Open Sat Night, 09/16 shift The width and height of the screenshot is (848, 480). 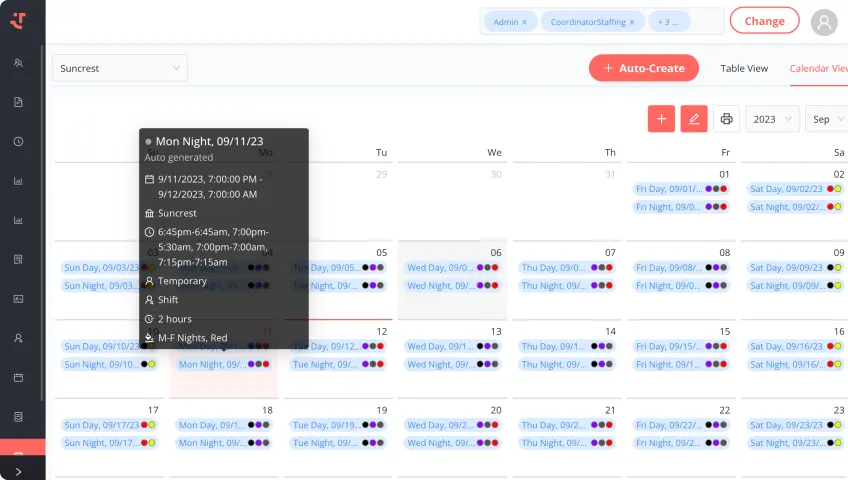795,364
